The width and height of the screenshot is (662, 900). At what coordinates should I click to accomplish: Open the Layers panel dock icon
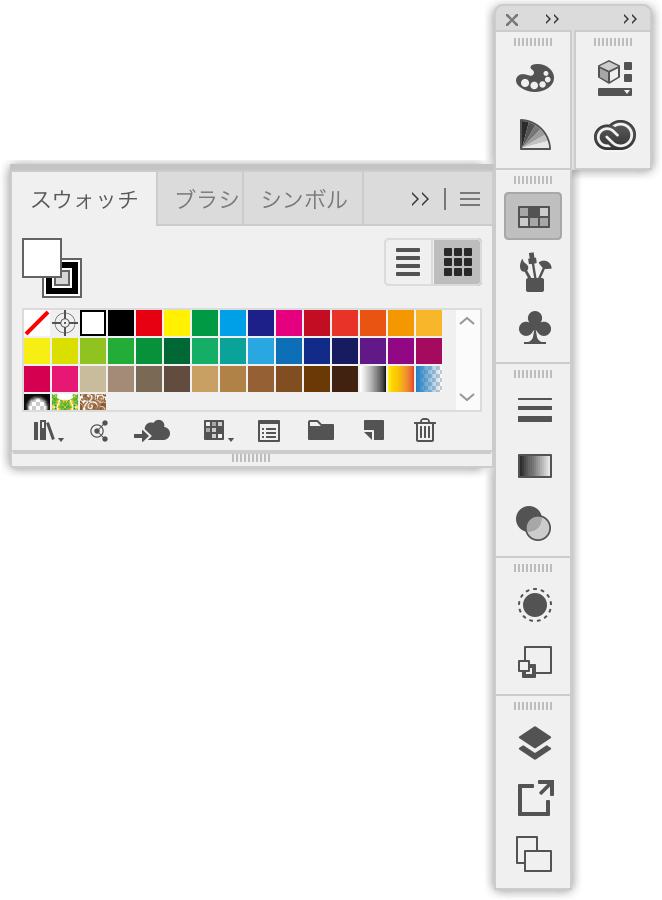tap(534, 743)
